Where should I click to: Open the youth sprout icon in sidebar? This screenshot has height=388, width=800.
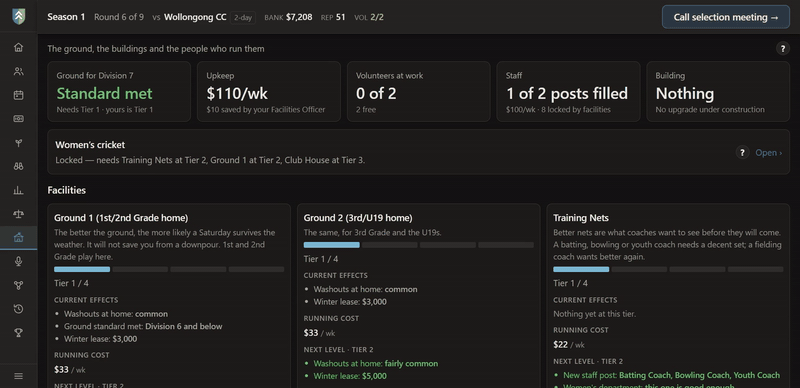tap(18, 143)
